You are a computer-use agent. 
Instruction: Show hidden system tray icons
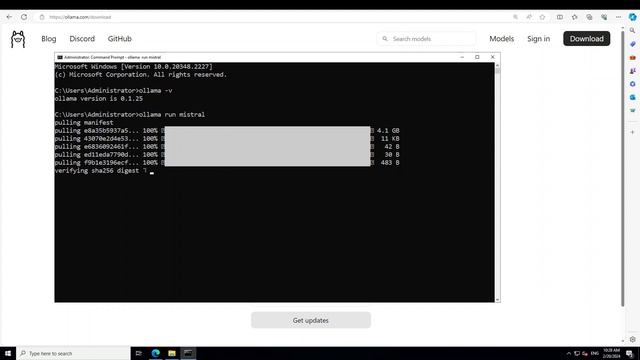(x=569, y=353)
